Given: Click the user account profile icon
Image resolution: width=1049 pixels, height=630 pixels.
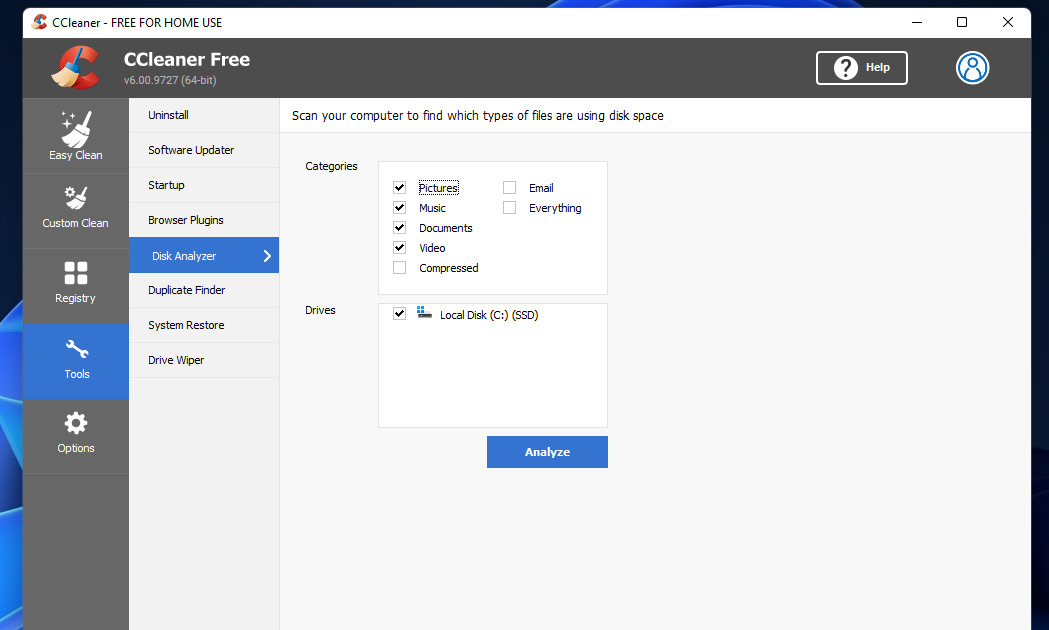Looking at the screenshot, I should [x=972, y=68].
